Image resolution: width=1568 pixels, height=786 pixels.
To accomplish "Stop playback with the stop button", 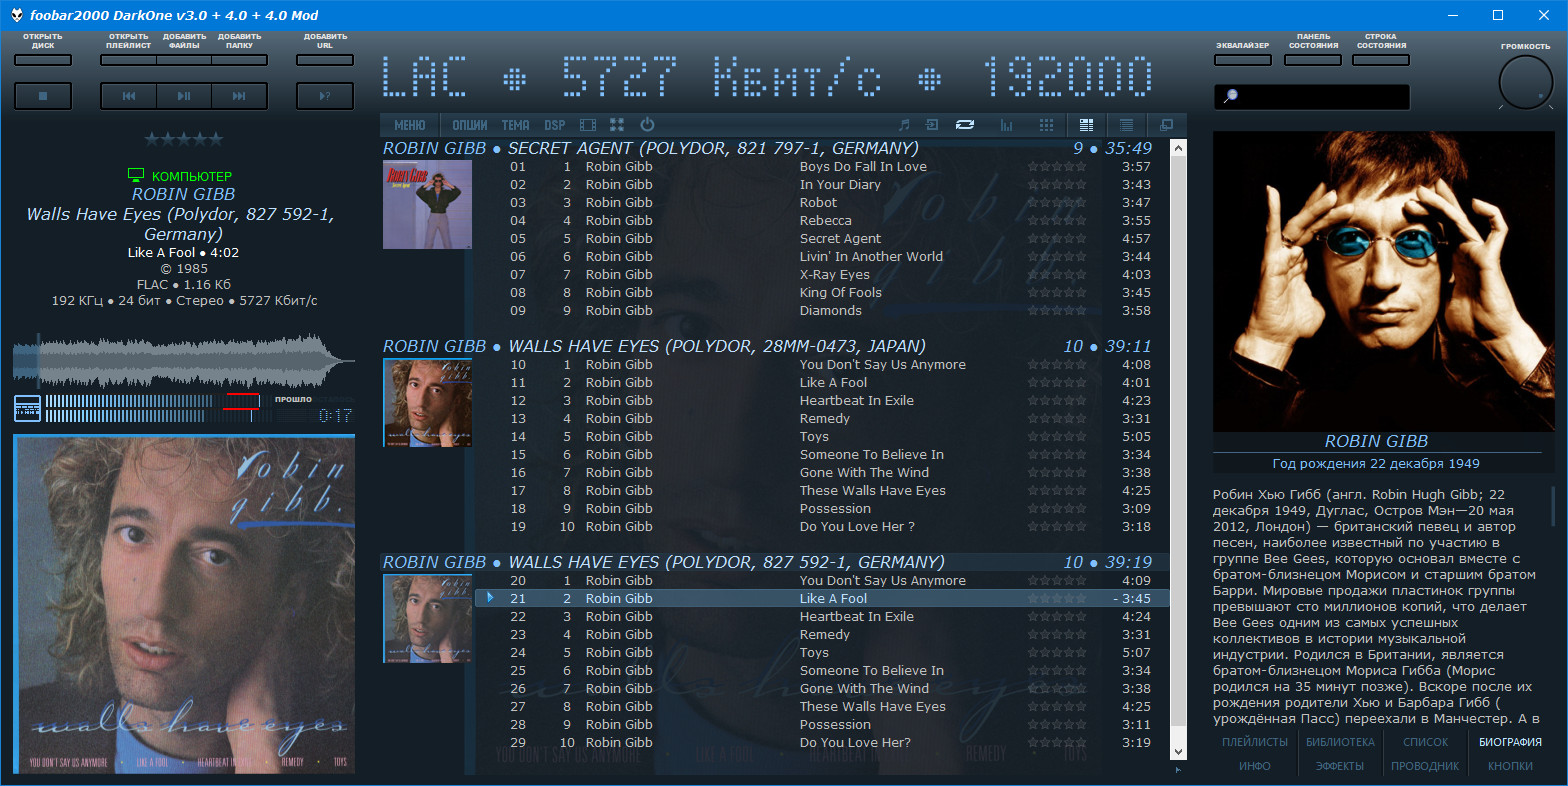I will 43,96.
